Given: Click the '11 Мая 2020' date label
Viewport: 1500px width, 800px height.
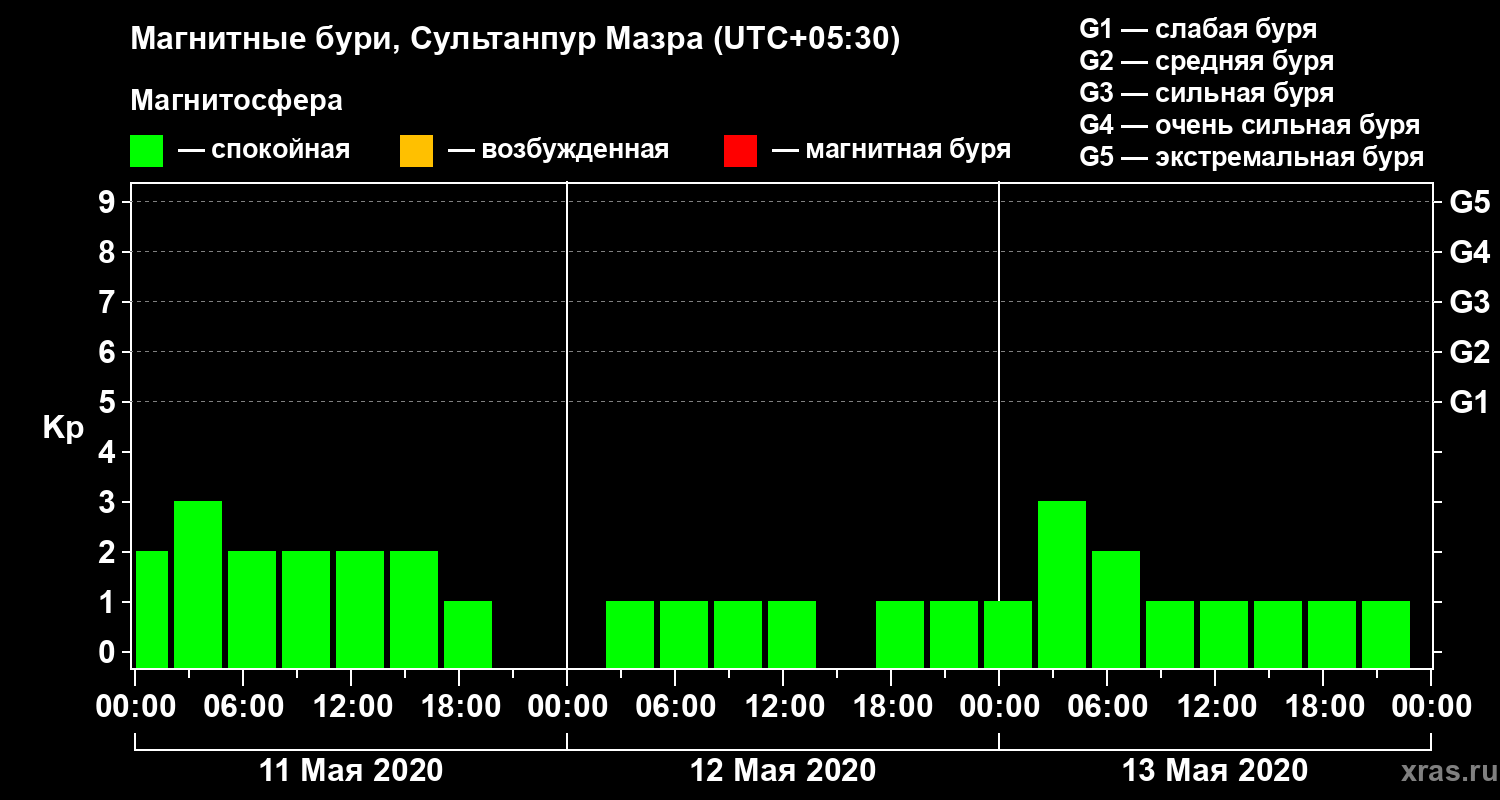Looking at the screenshot, I should pos(351,771).
